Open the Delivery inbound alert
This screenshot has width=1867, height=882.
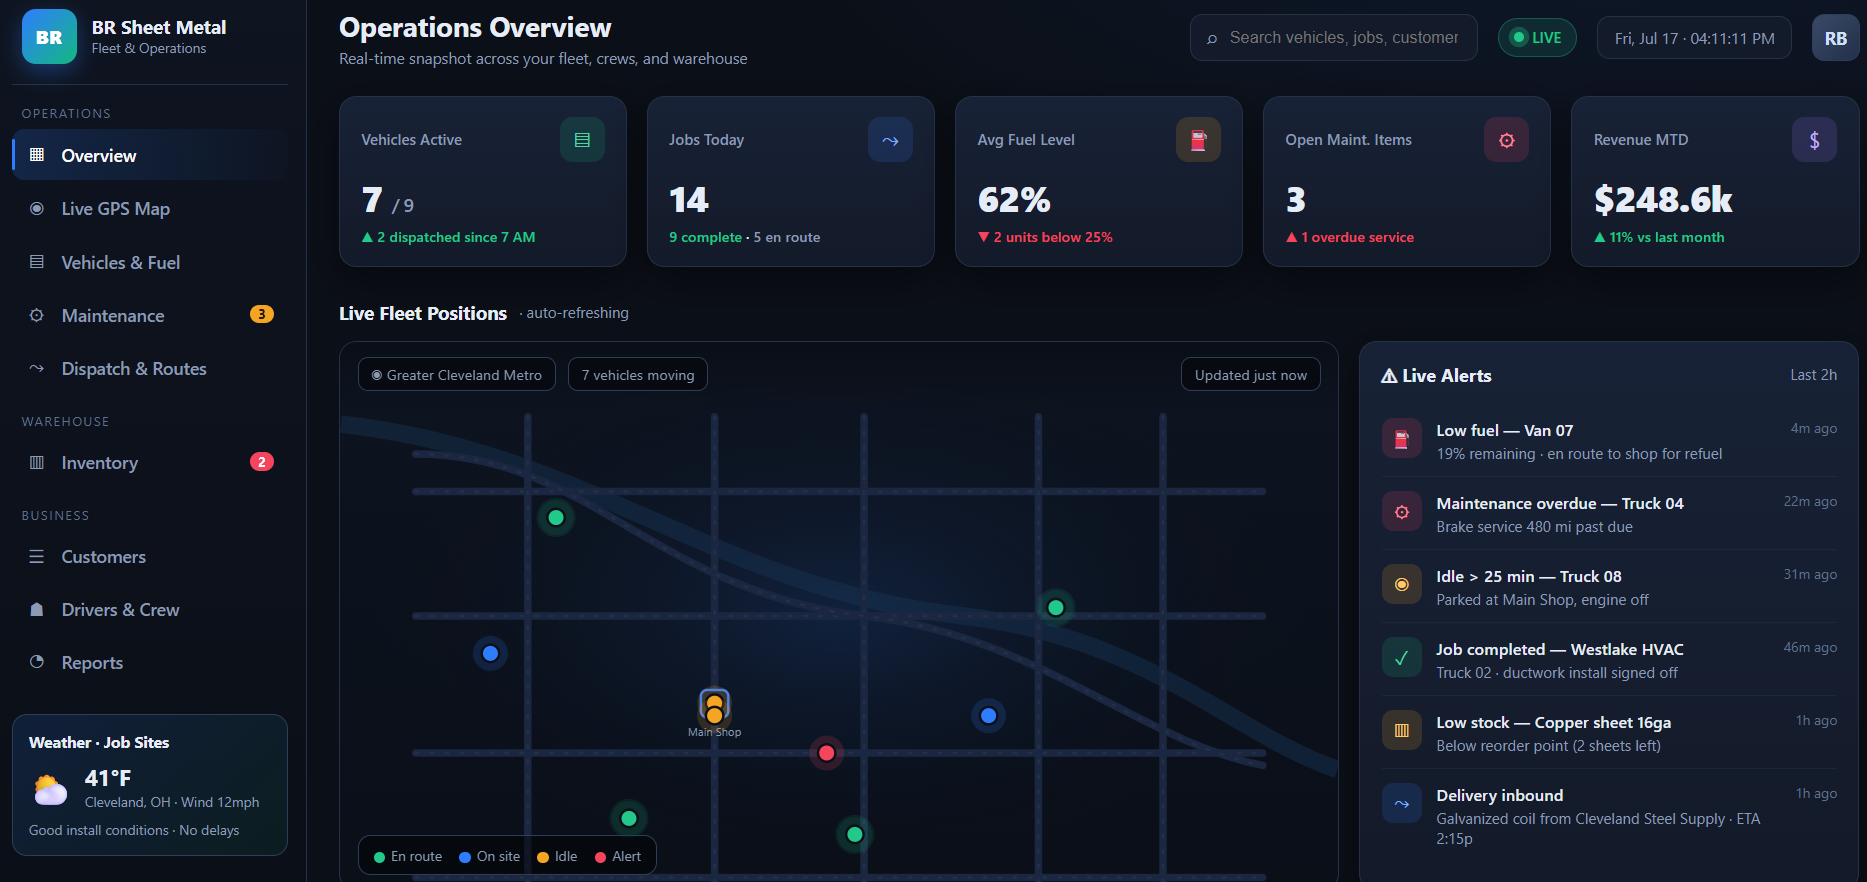[1609, 817]
